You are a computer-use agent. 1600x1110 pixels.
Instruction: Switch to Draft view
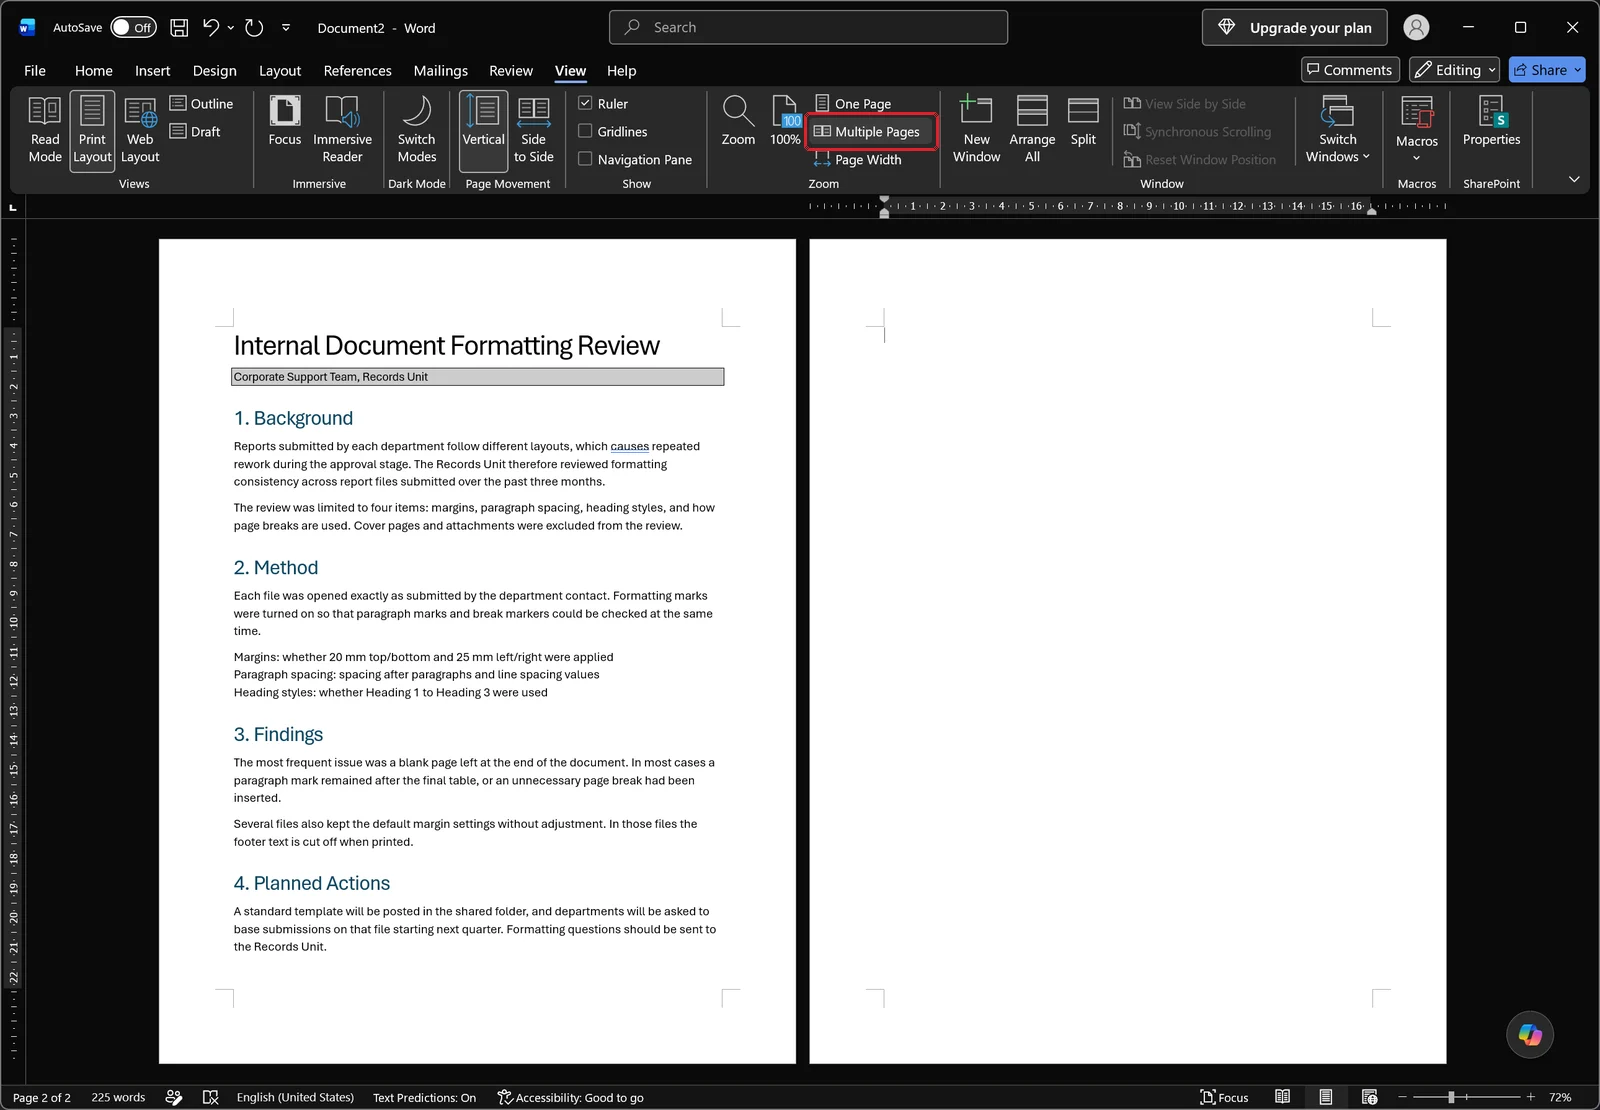point(195,131)
